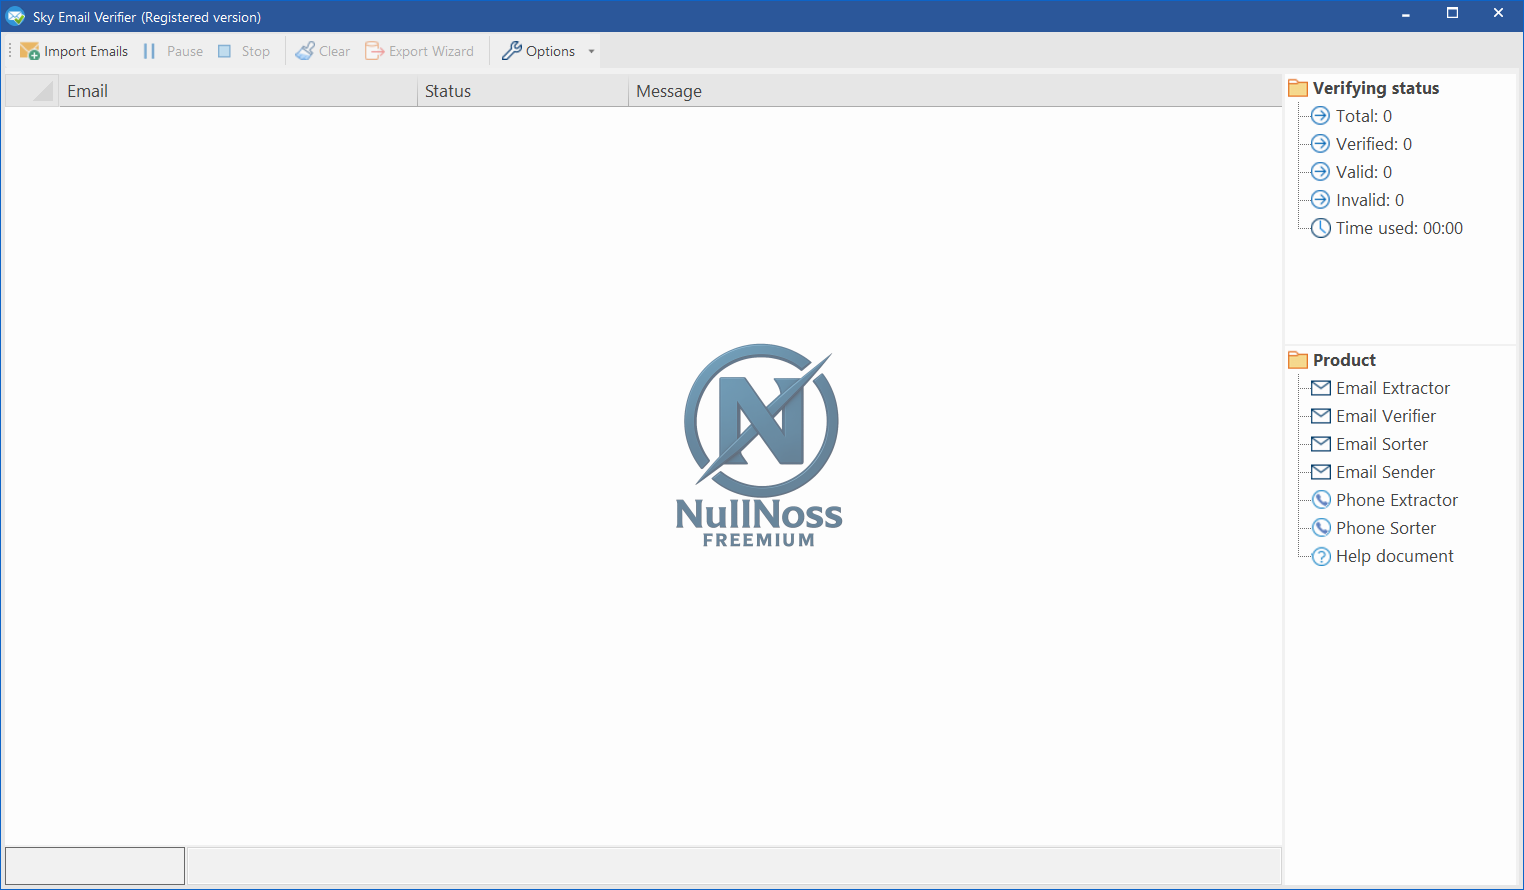Screen dimensions: 1524x890
Task: Click the Email Sender envelope icon
Action: point(1321,472)
